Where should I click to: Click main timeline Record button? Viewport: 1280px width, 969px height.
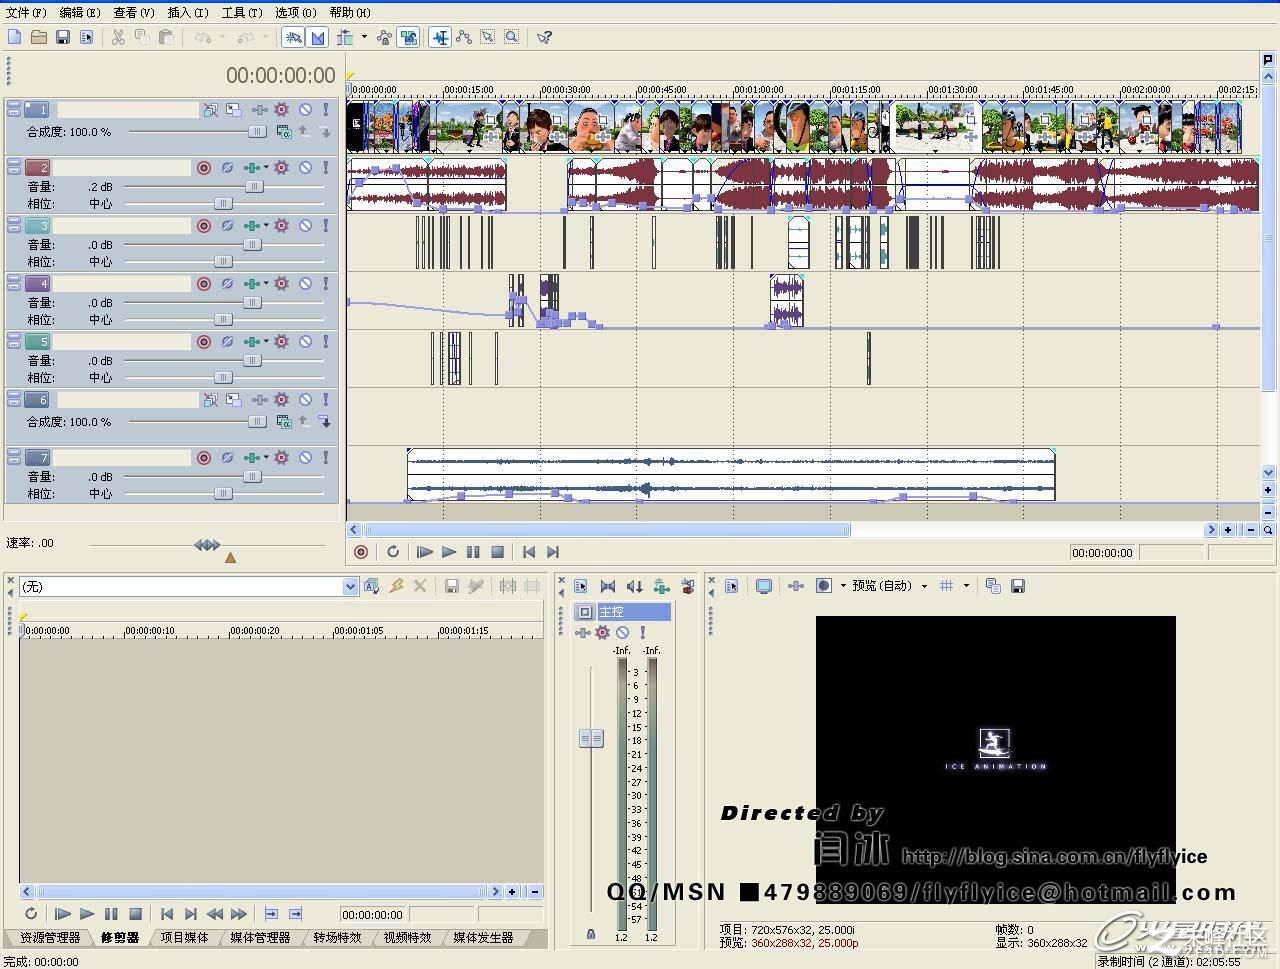coord(361,552)
